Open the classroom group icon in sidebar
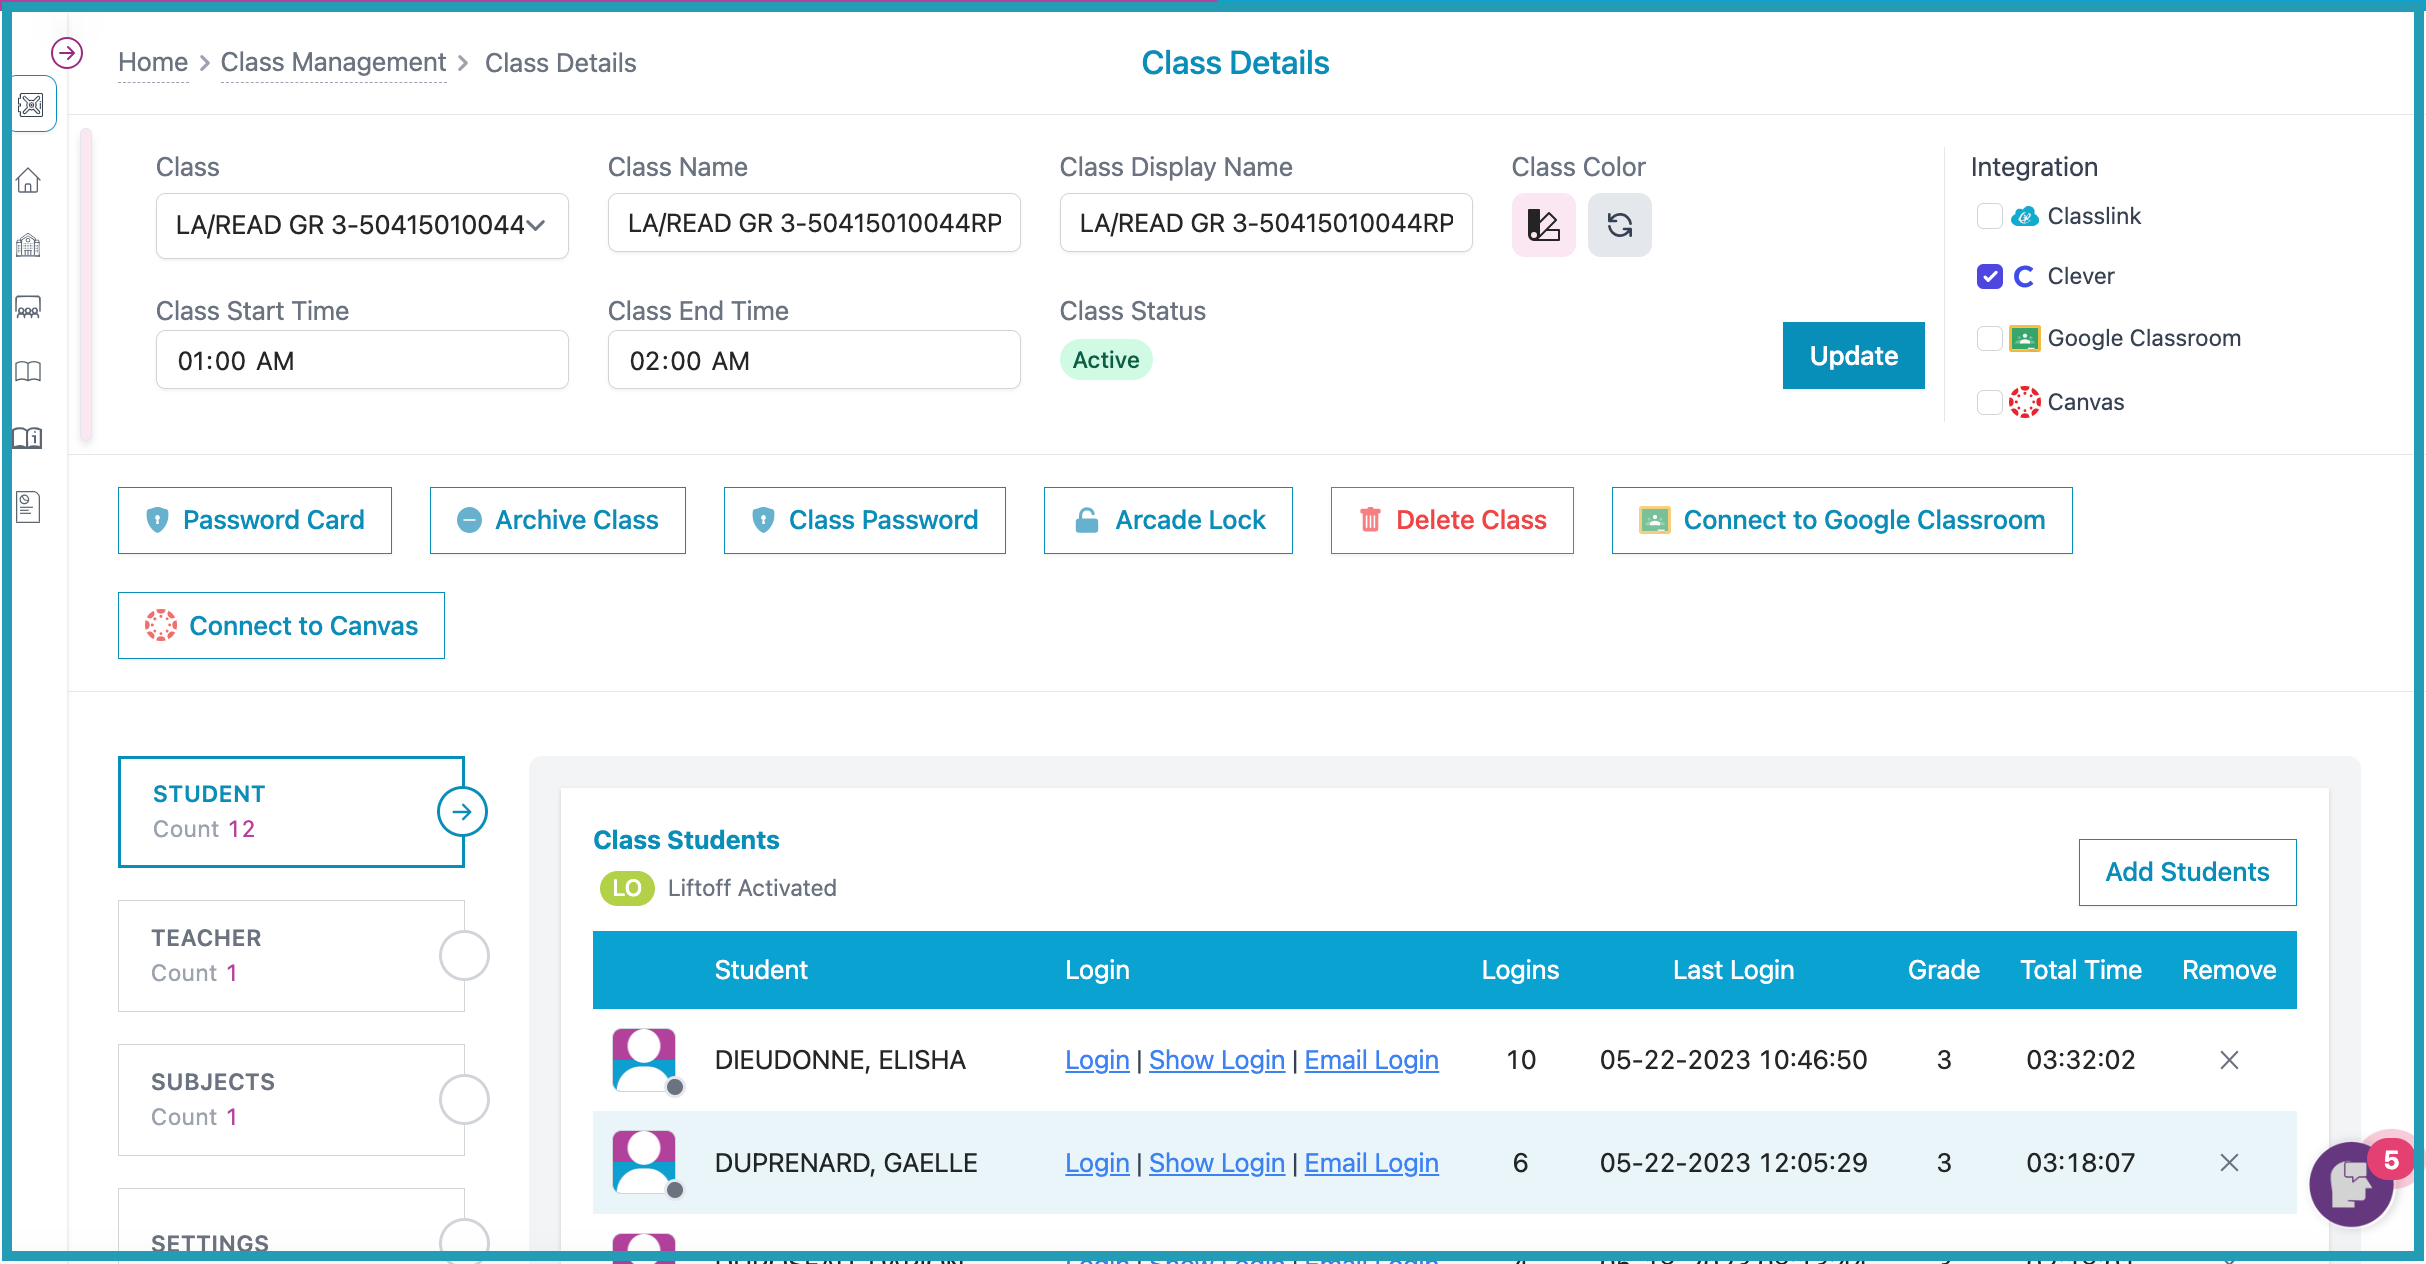The width and height of the screenshot is (2426, 1264). pyautogui.click(x=29, y=308)
